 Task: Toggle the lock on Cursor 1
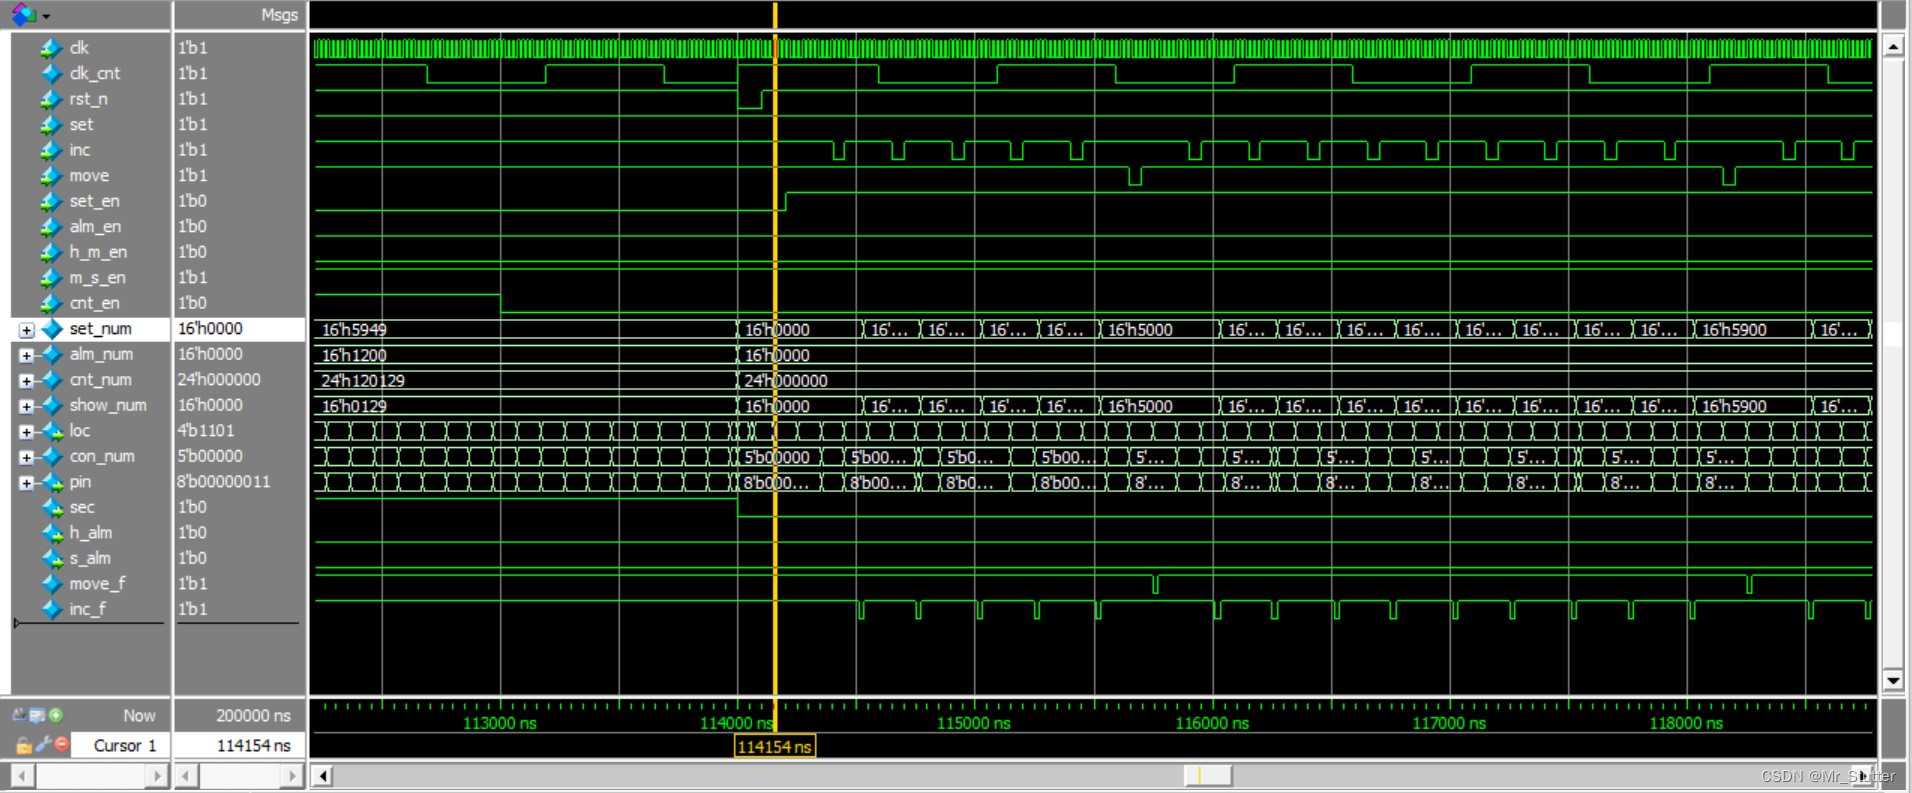coord(23,745)
